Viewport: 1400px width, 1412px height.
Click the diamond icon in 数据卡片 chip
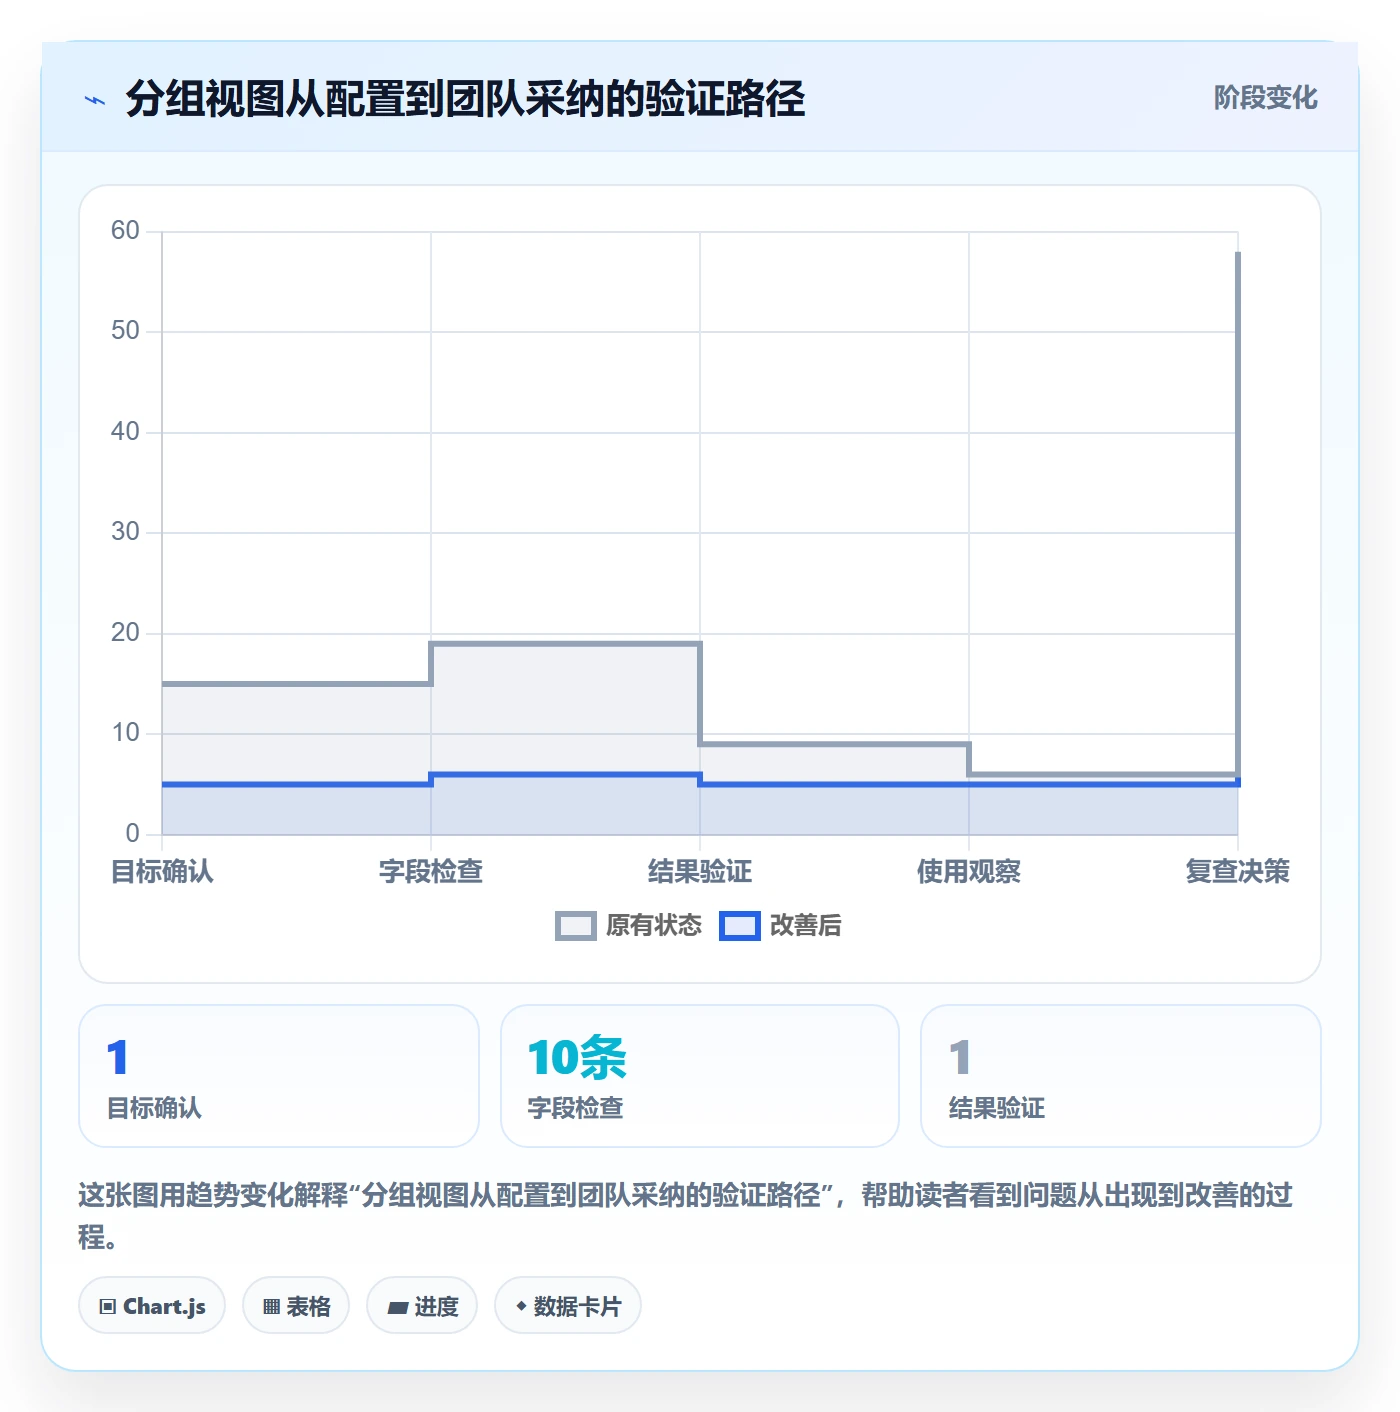pos(521,1306)
